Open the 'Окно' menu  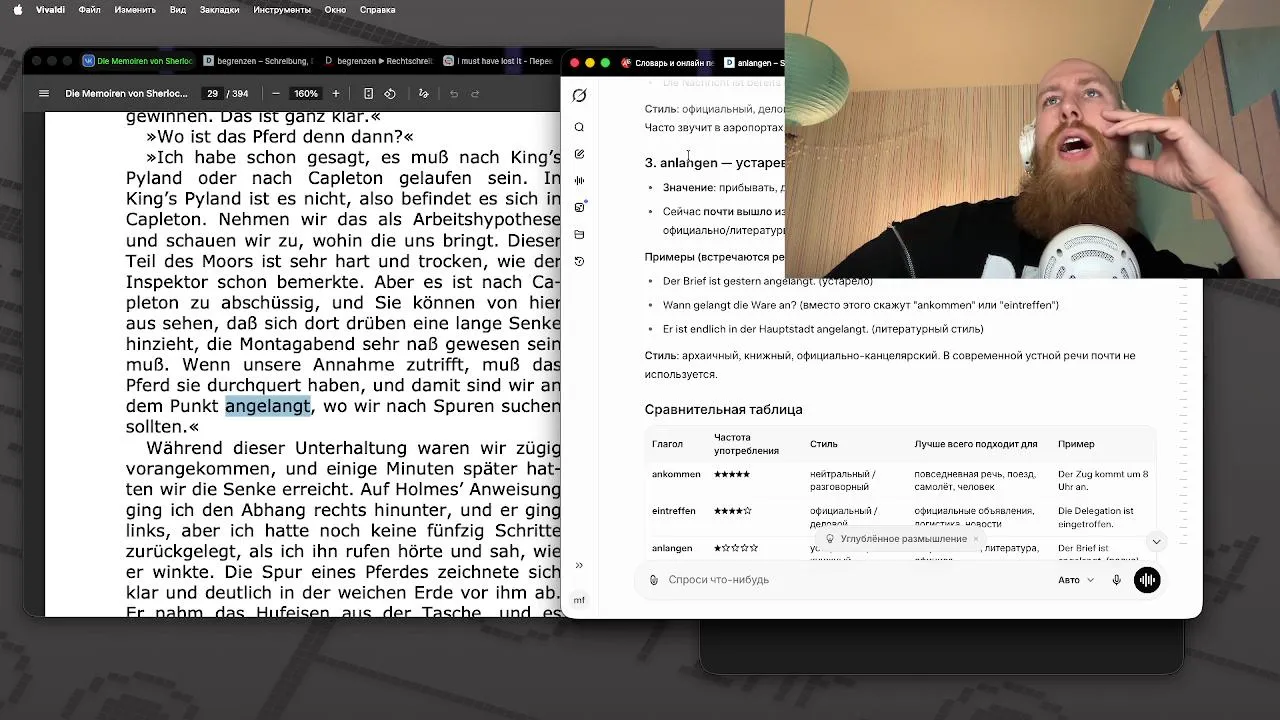pyautogui.click(x=335, y=10)
